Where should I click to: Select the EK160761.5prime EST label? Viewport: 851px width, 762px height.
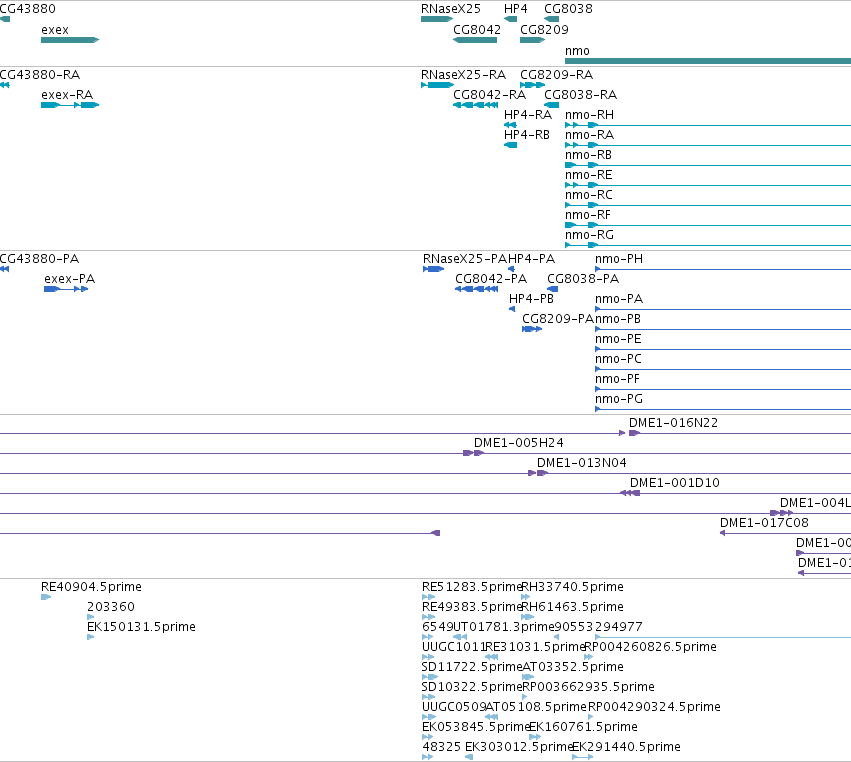coord(583,727)
